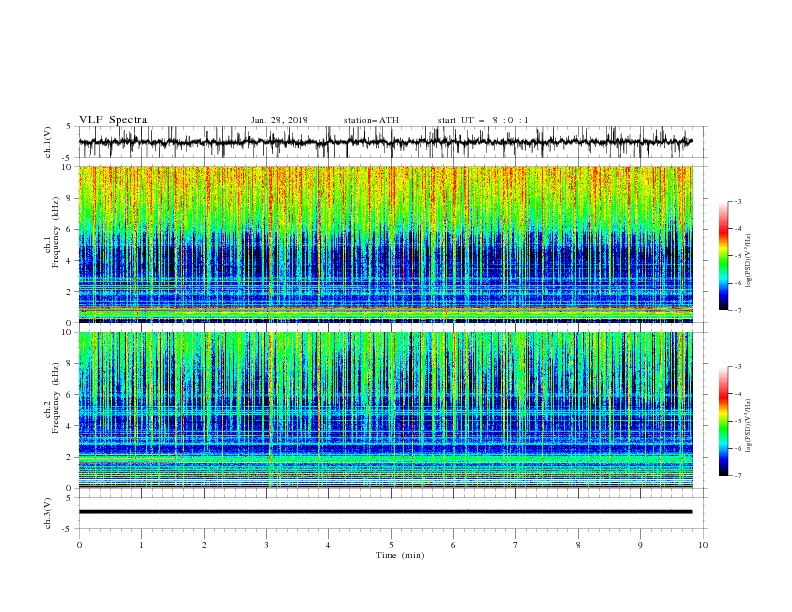Select the date text "Jan. 28, 2018"
Screen dimensions: 792x612
[x=279, y=120]
